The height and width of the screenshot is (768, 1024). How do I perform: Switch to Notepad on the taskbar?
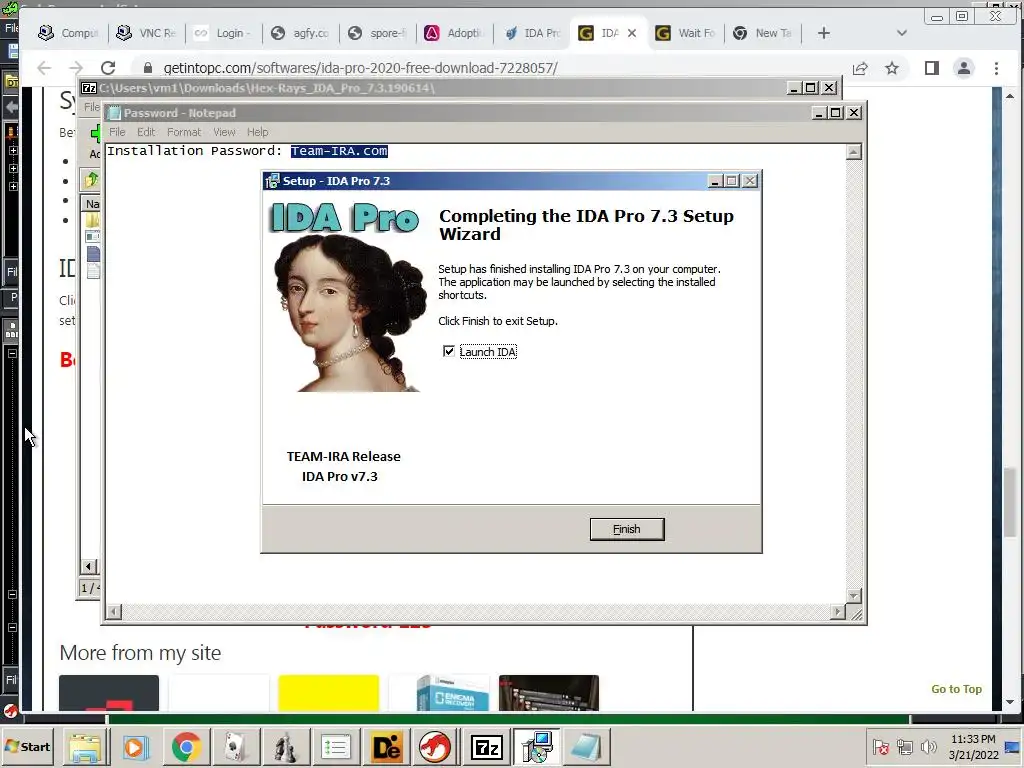[586, 747]
